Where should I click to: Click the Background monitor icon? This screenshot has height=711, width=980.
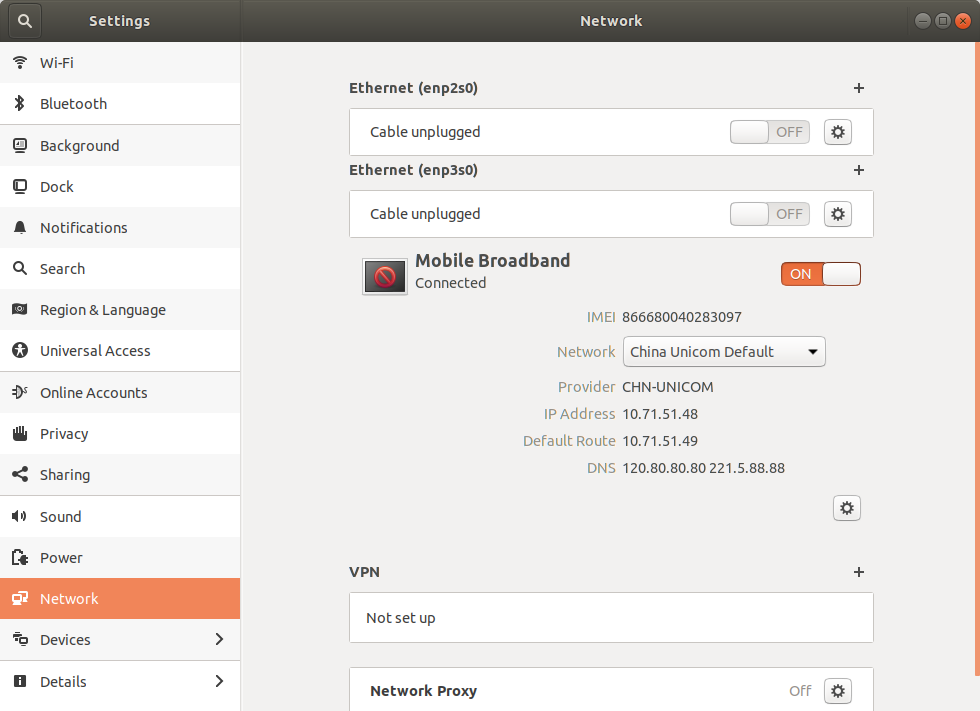pos(20,146)
